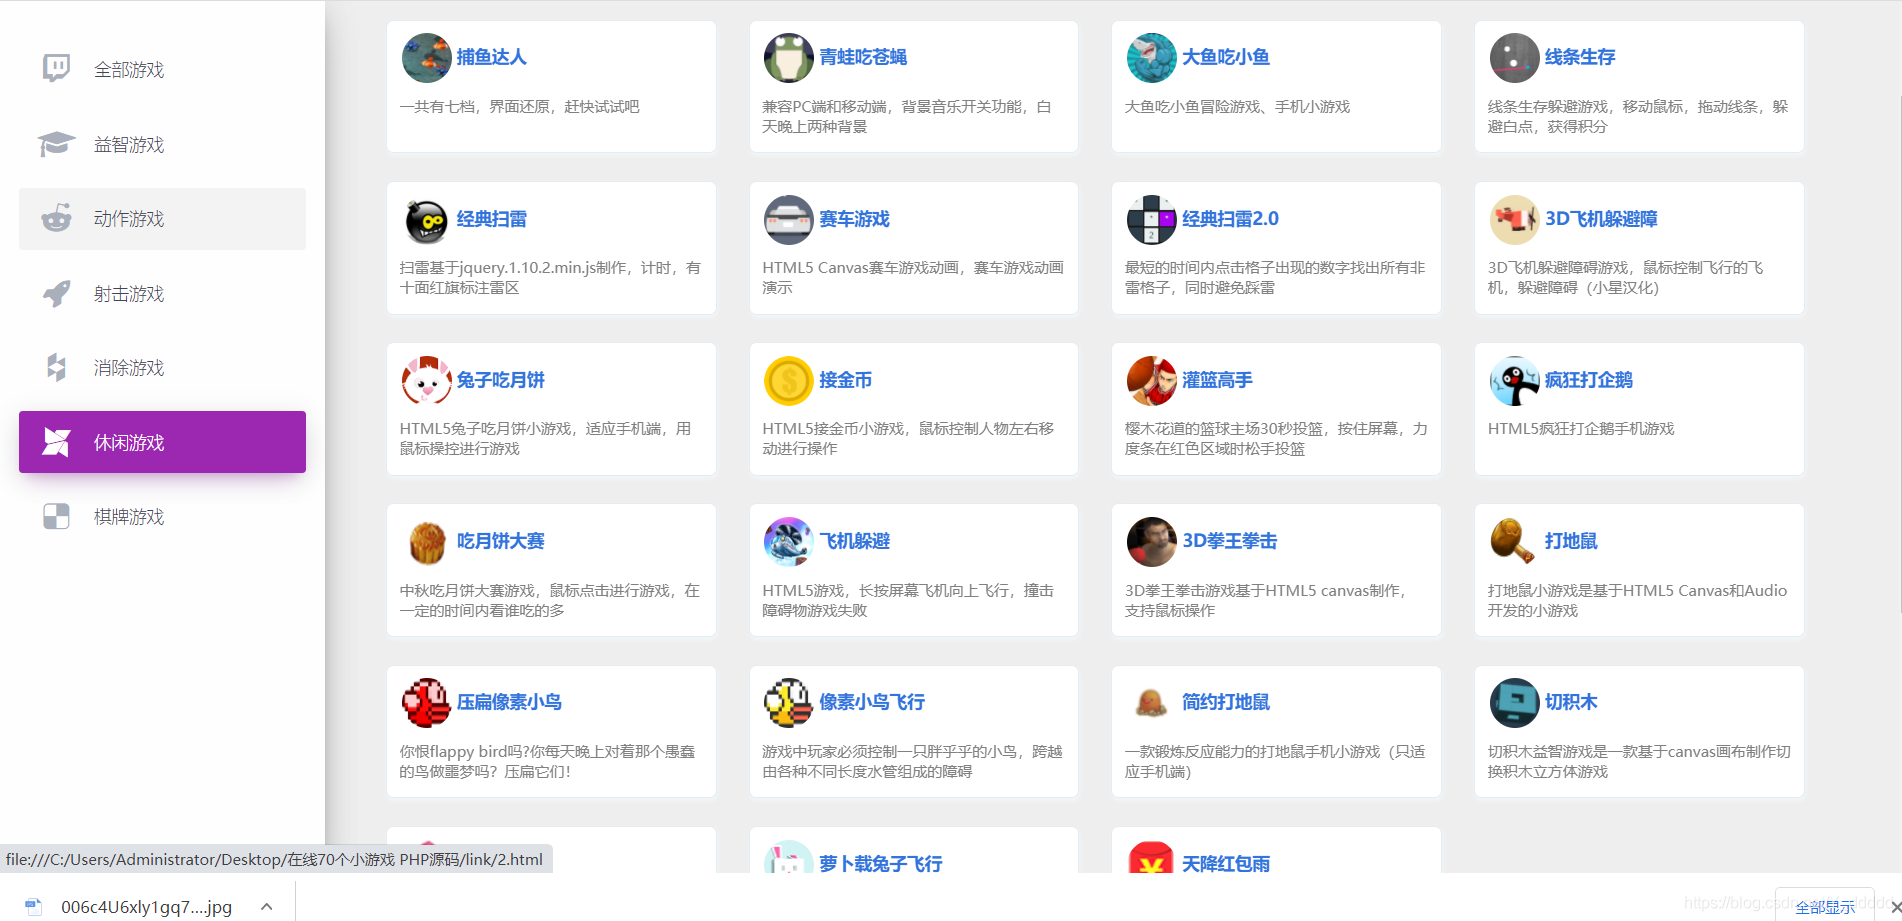1902x921 pixels.
Task: Click 全部显示 in the download bar
Action: coord(1825,907)
